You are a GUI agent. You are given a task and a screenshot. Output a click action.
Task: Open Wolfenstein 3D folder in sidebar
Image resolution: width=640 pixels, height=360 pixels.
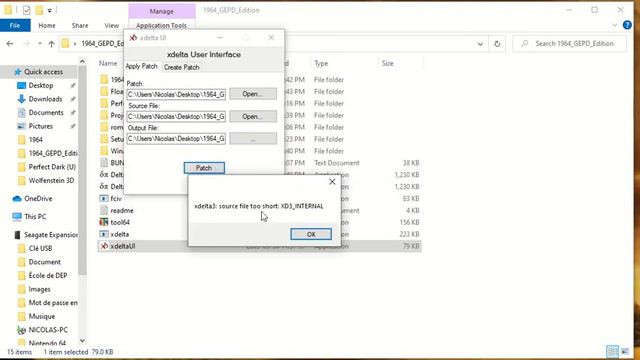click(x=51, y=180)
